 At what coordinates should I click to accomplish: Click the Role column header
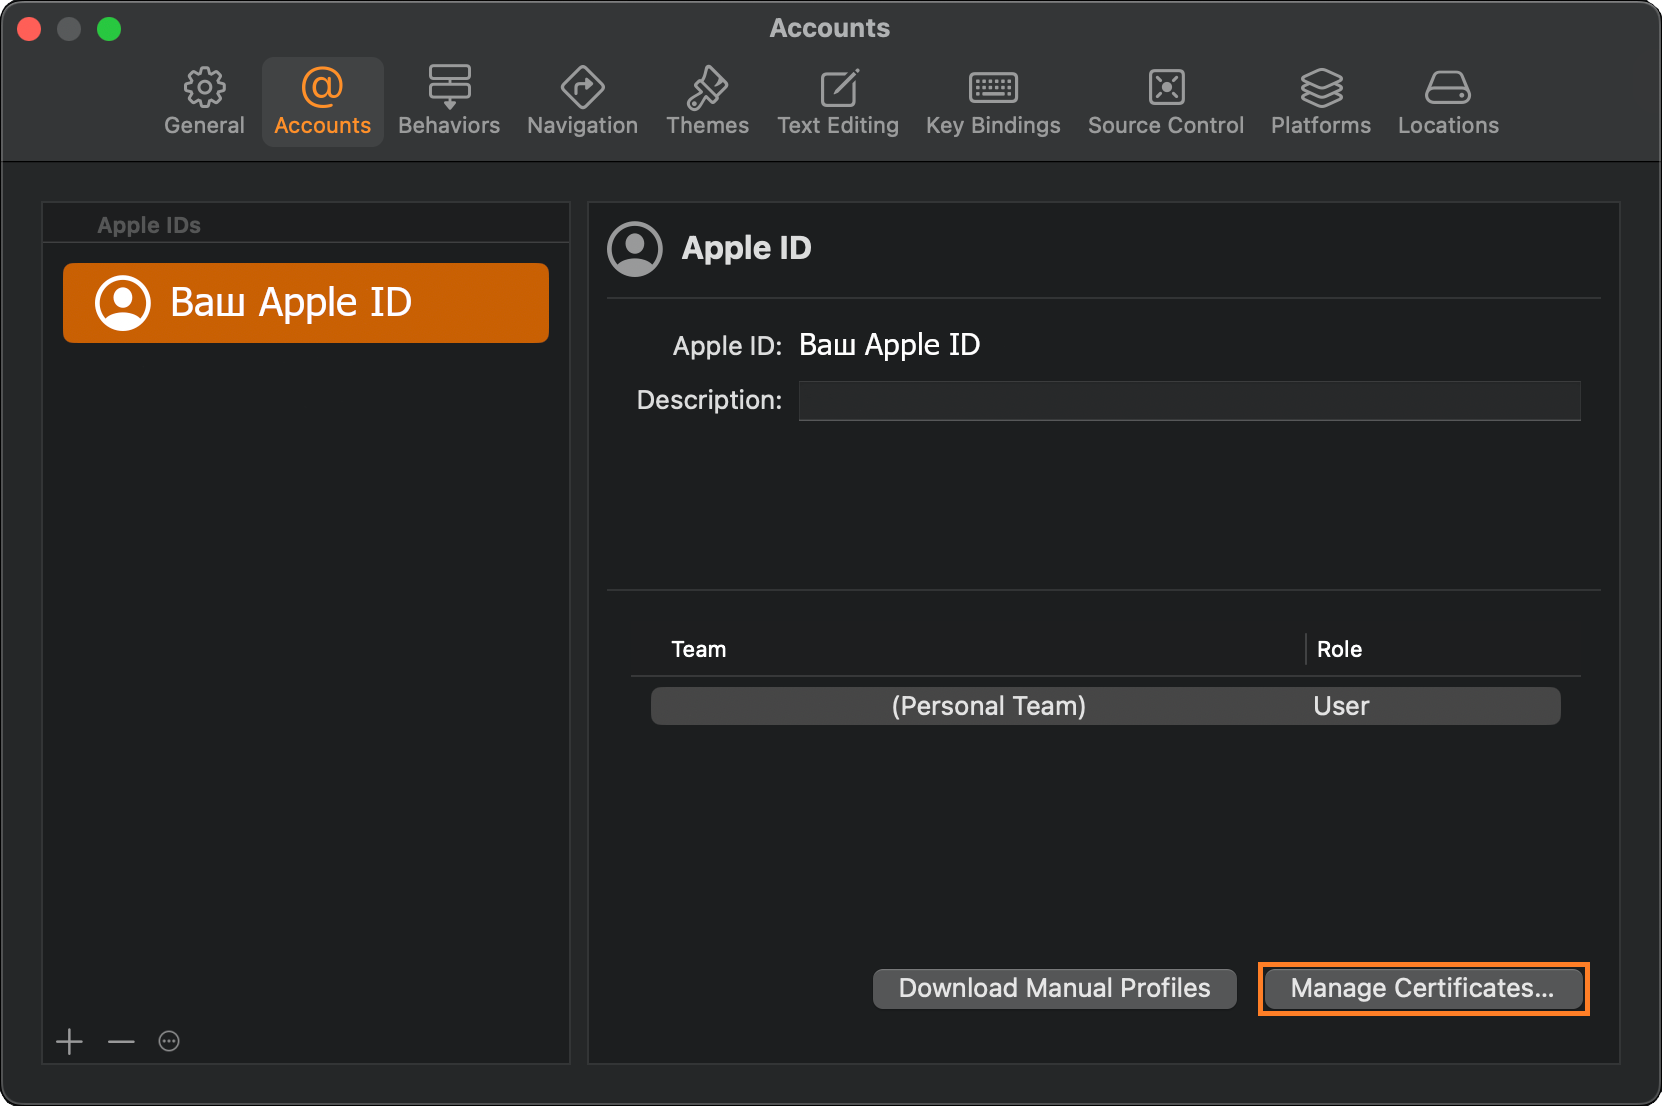[x=1339, y=649]
